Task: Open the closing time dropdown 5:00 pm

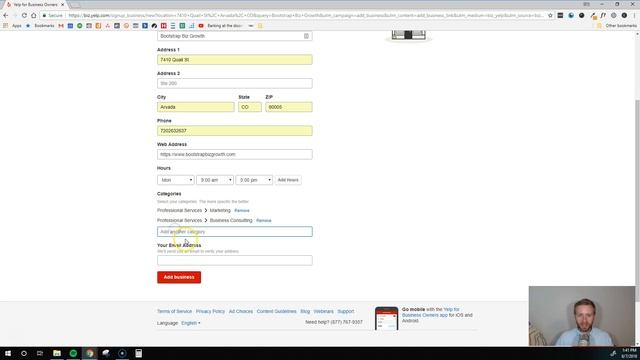Action: click(254, 180)
